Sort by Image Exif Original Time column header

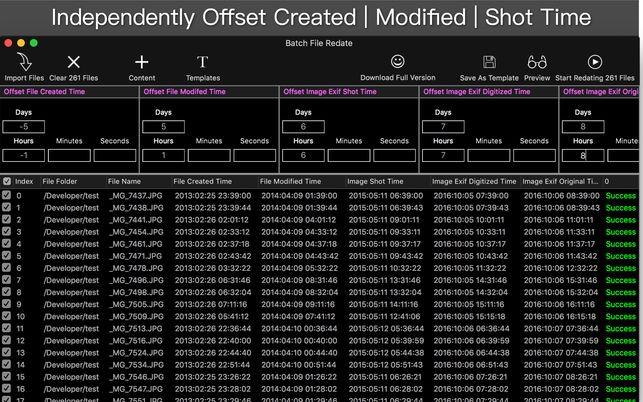[x=560, y=181]
